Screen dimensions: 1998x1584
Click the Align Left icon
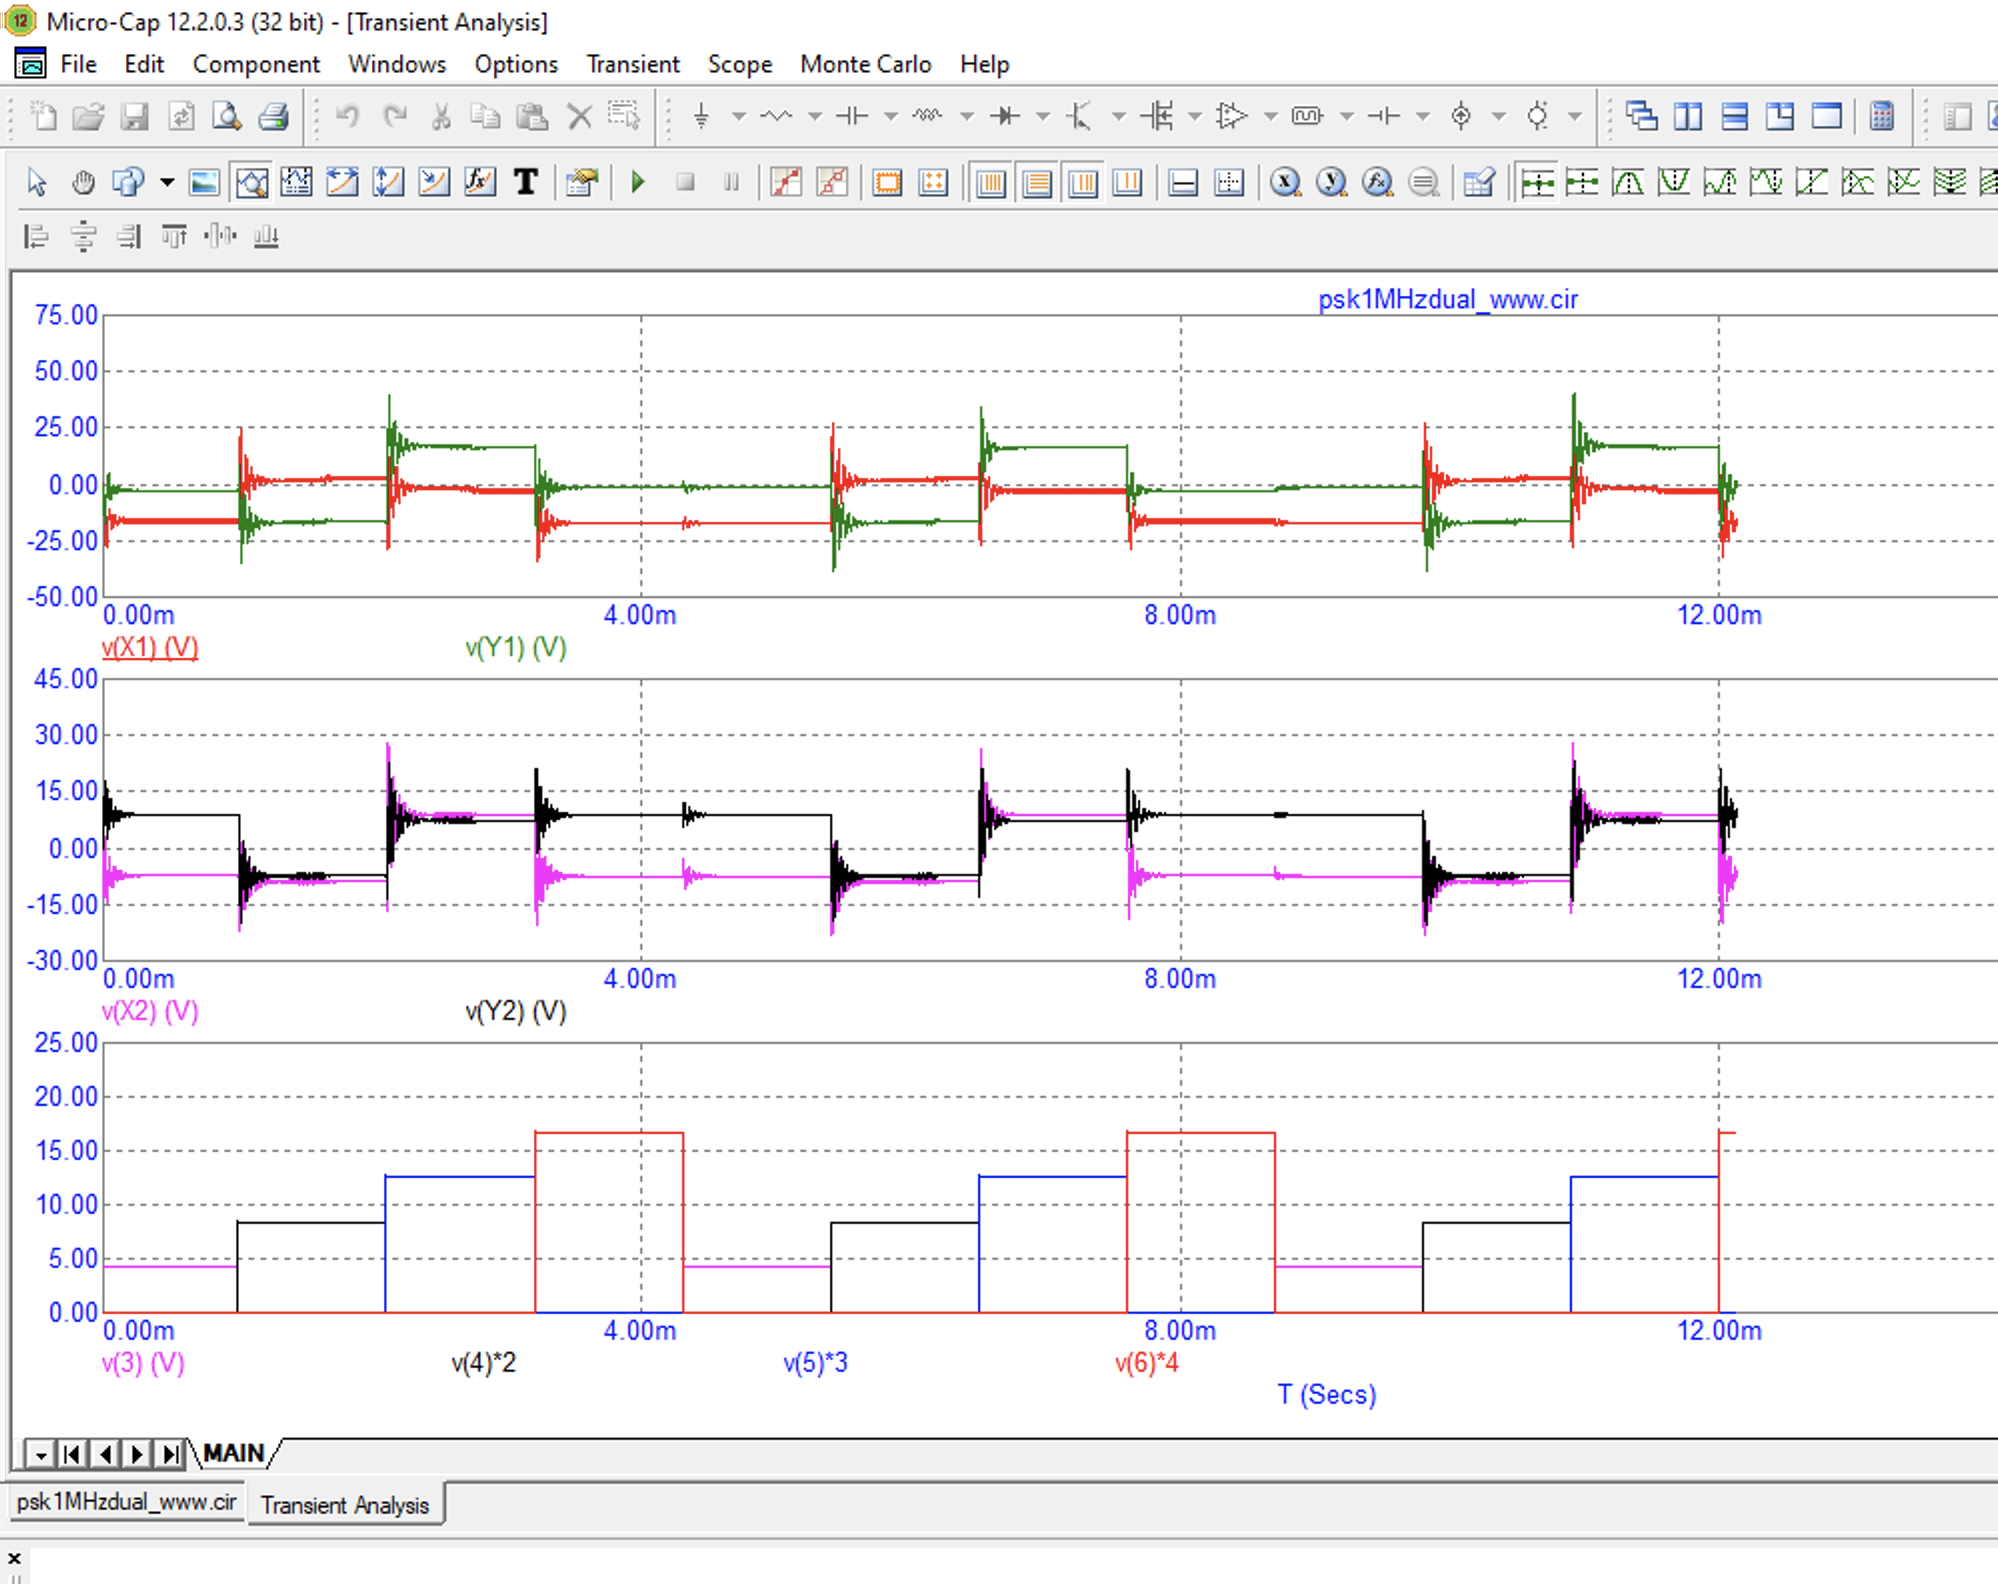tap(36, 237)
